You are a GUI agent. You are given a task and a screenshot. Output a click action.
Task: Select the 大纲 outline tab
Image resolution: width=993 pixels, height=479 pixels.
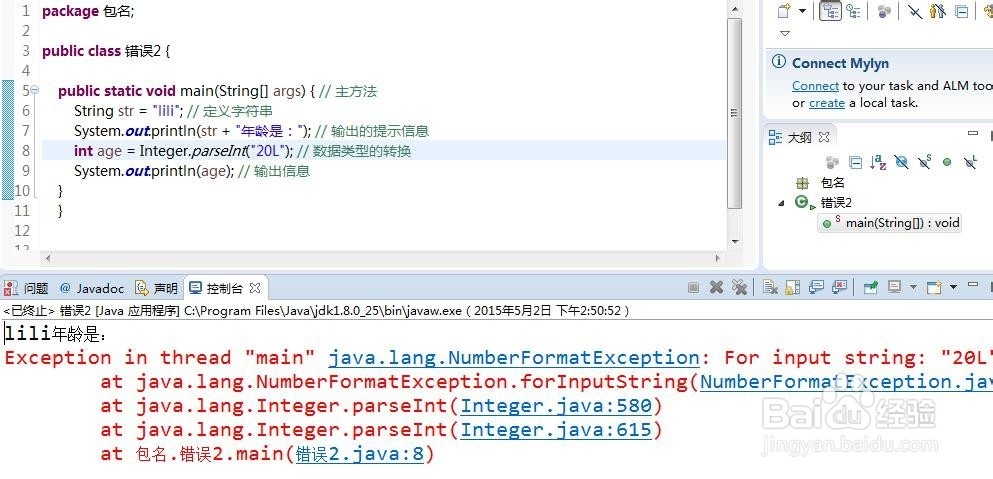[799, 137]
